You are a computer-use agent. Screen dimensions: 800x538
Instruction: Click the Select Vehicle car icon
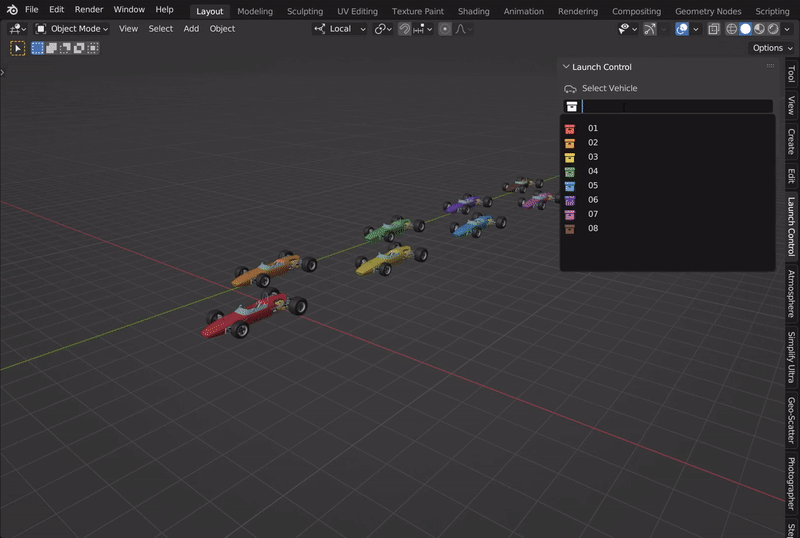570,89
